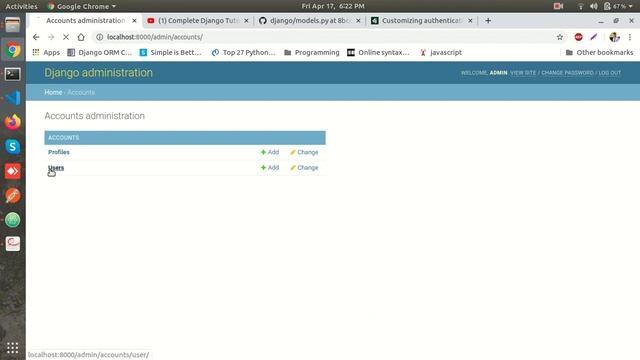640x360 pixels.
Task: Open the Top 27 Python bookmark
Action: click(x=243, y=52)
